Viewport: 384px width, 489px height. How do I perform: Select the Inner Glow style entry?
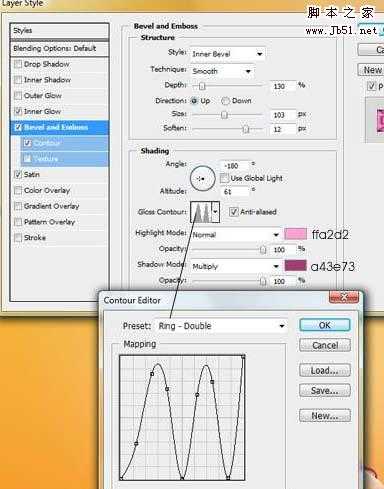coord(42,111)
